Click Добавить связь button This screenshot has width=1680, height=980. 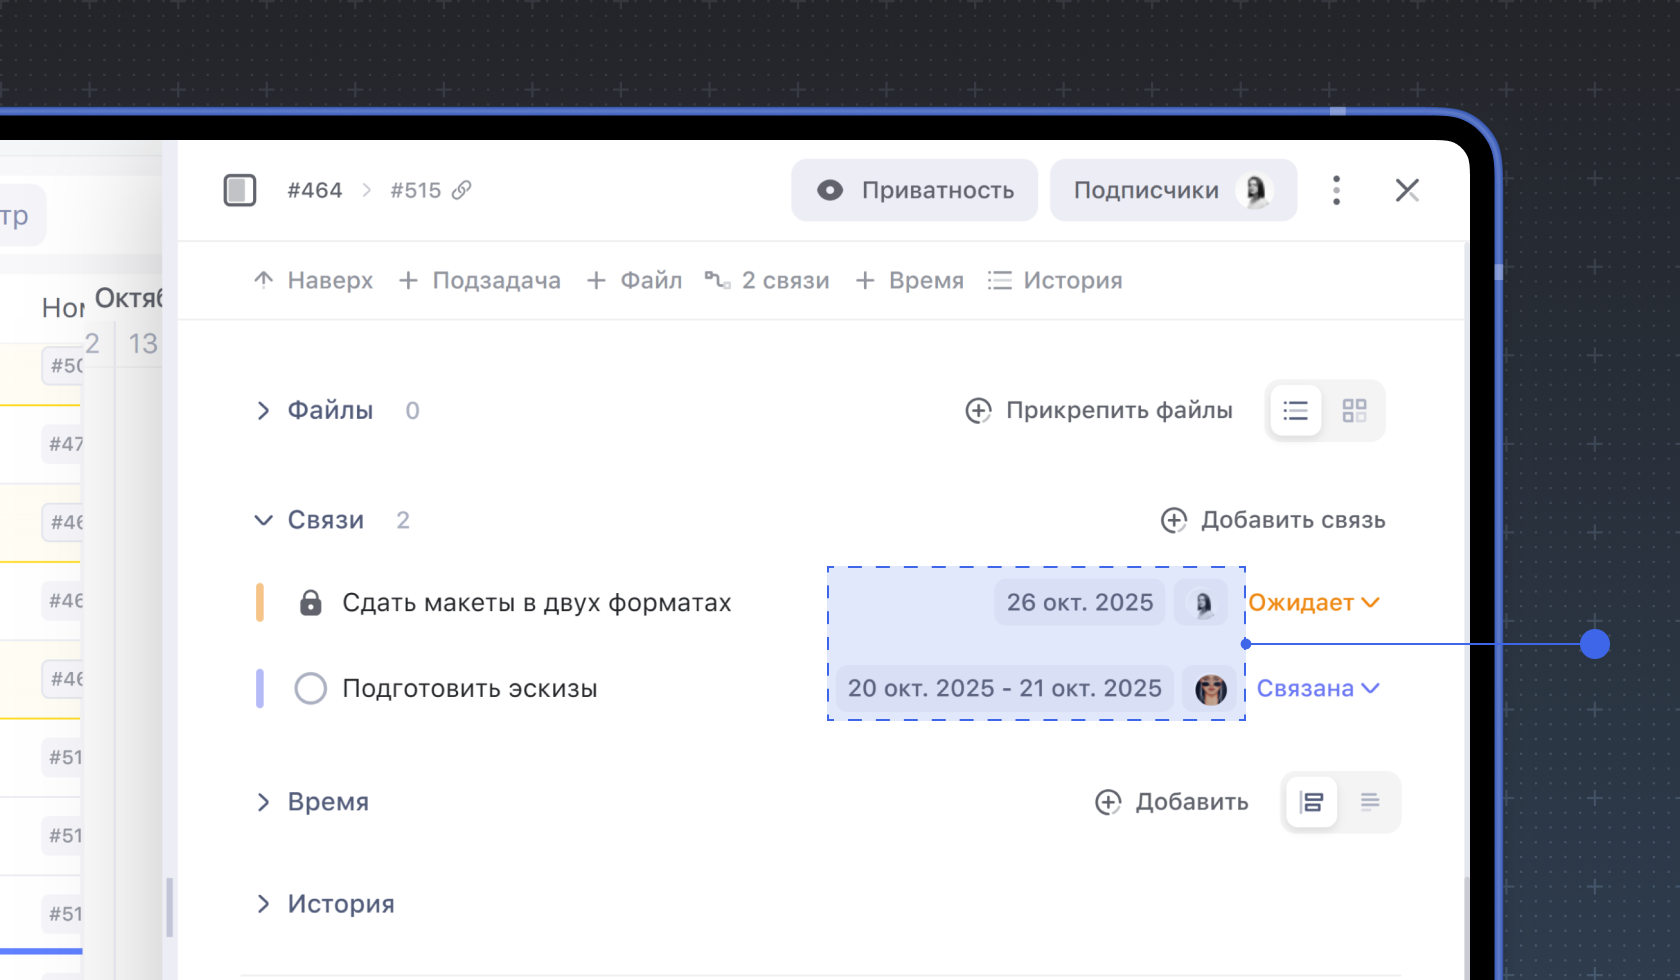point(1273,520)
